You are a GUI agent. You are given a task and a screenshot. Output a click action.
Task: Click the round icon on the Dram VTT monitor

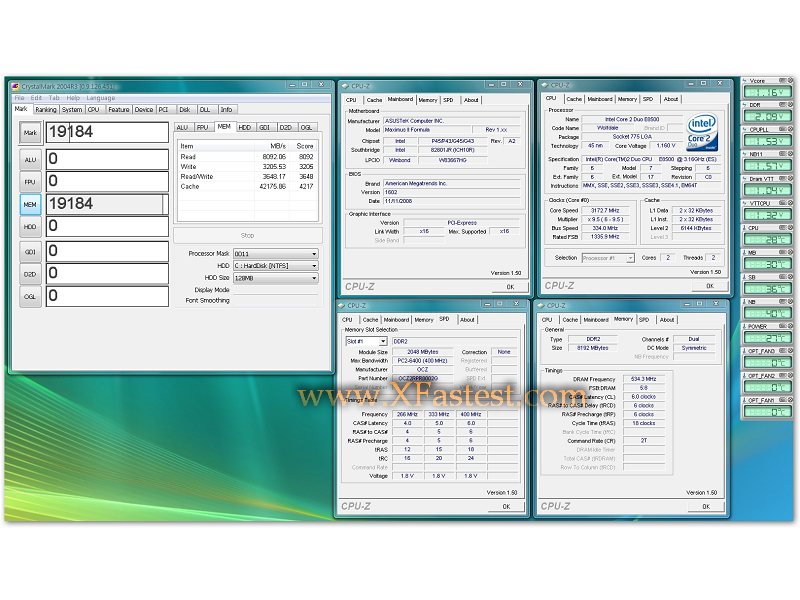(790, 179)
